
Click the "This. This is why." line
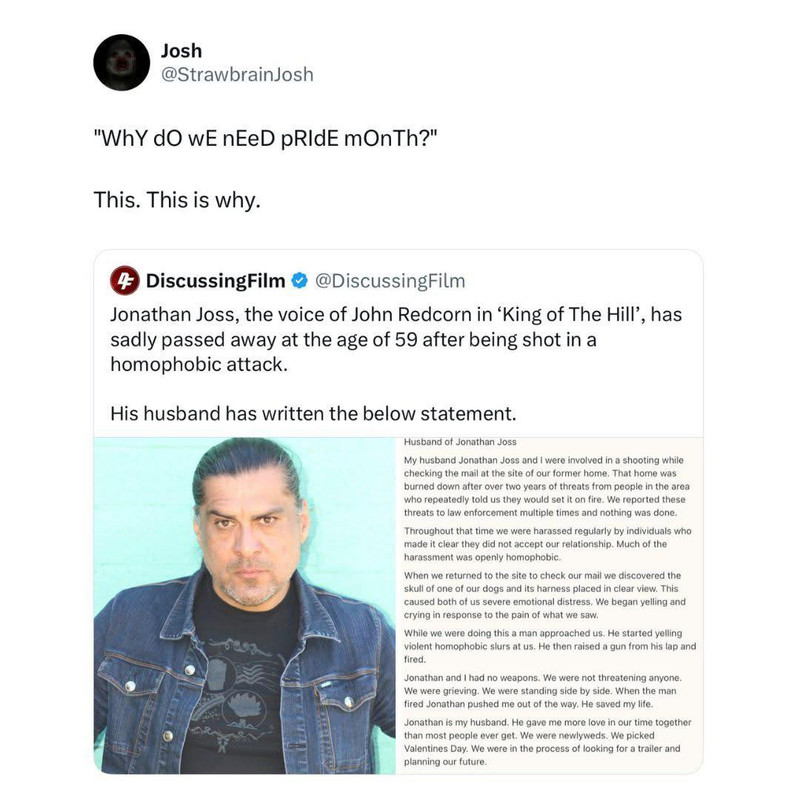177,199
